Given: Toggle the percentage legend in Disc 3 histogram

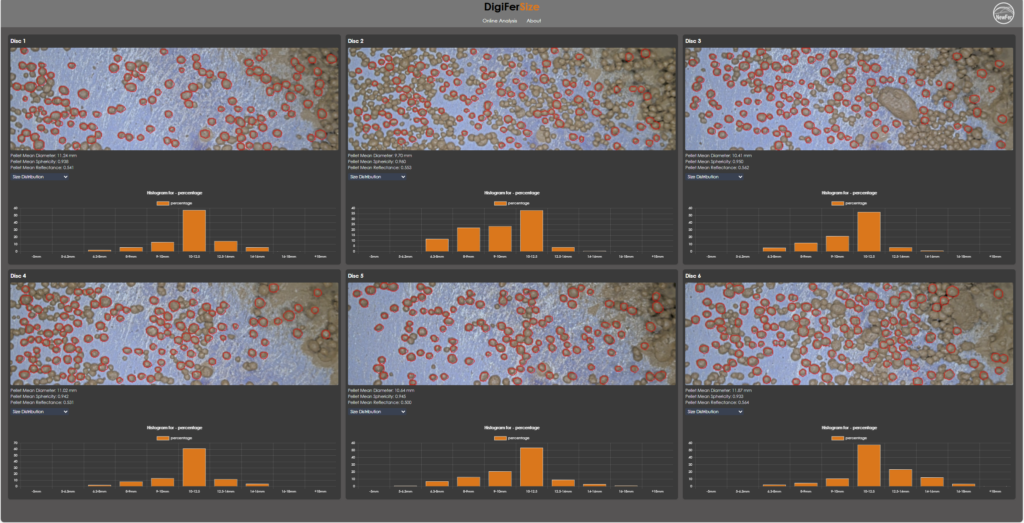Looking at the screenshot, I should [848, 202].
